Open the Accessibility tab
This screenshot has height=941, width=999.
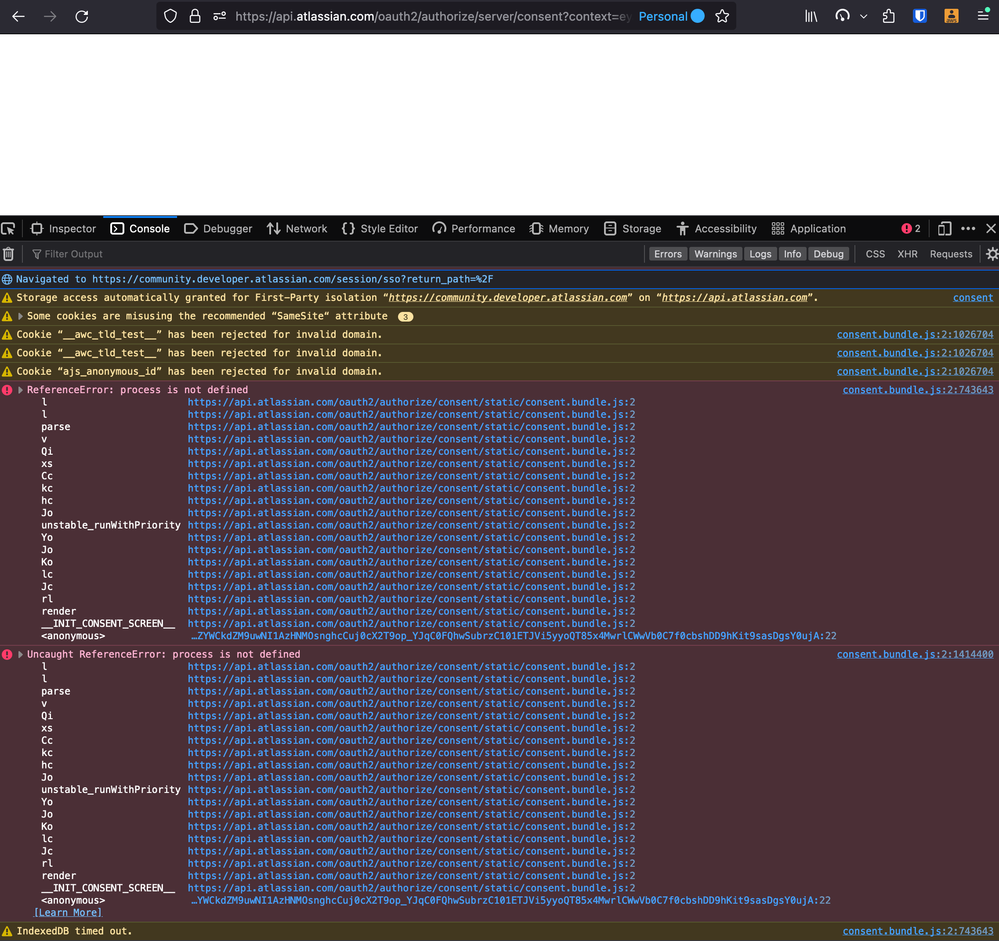tap(716, 229)
